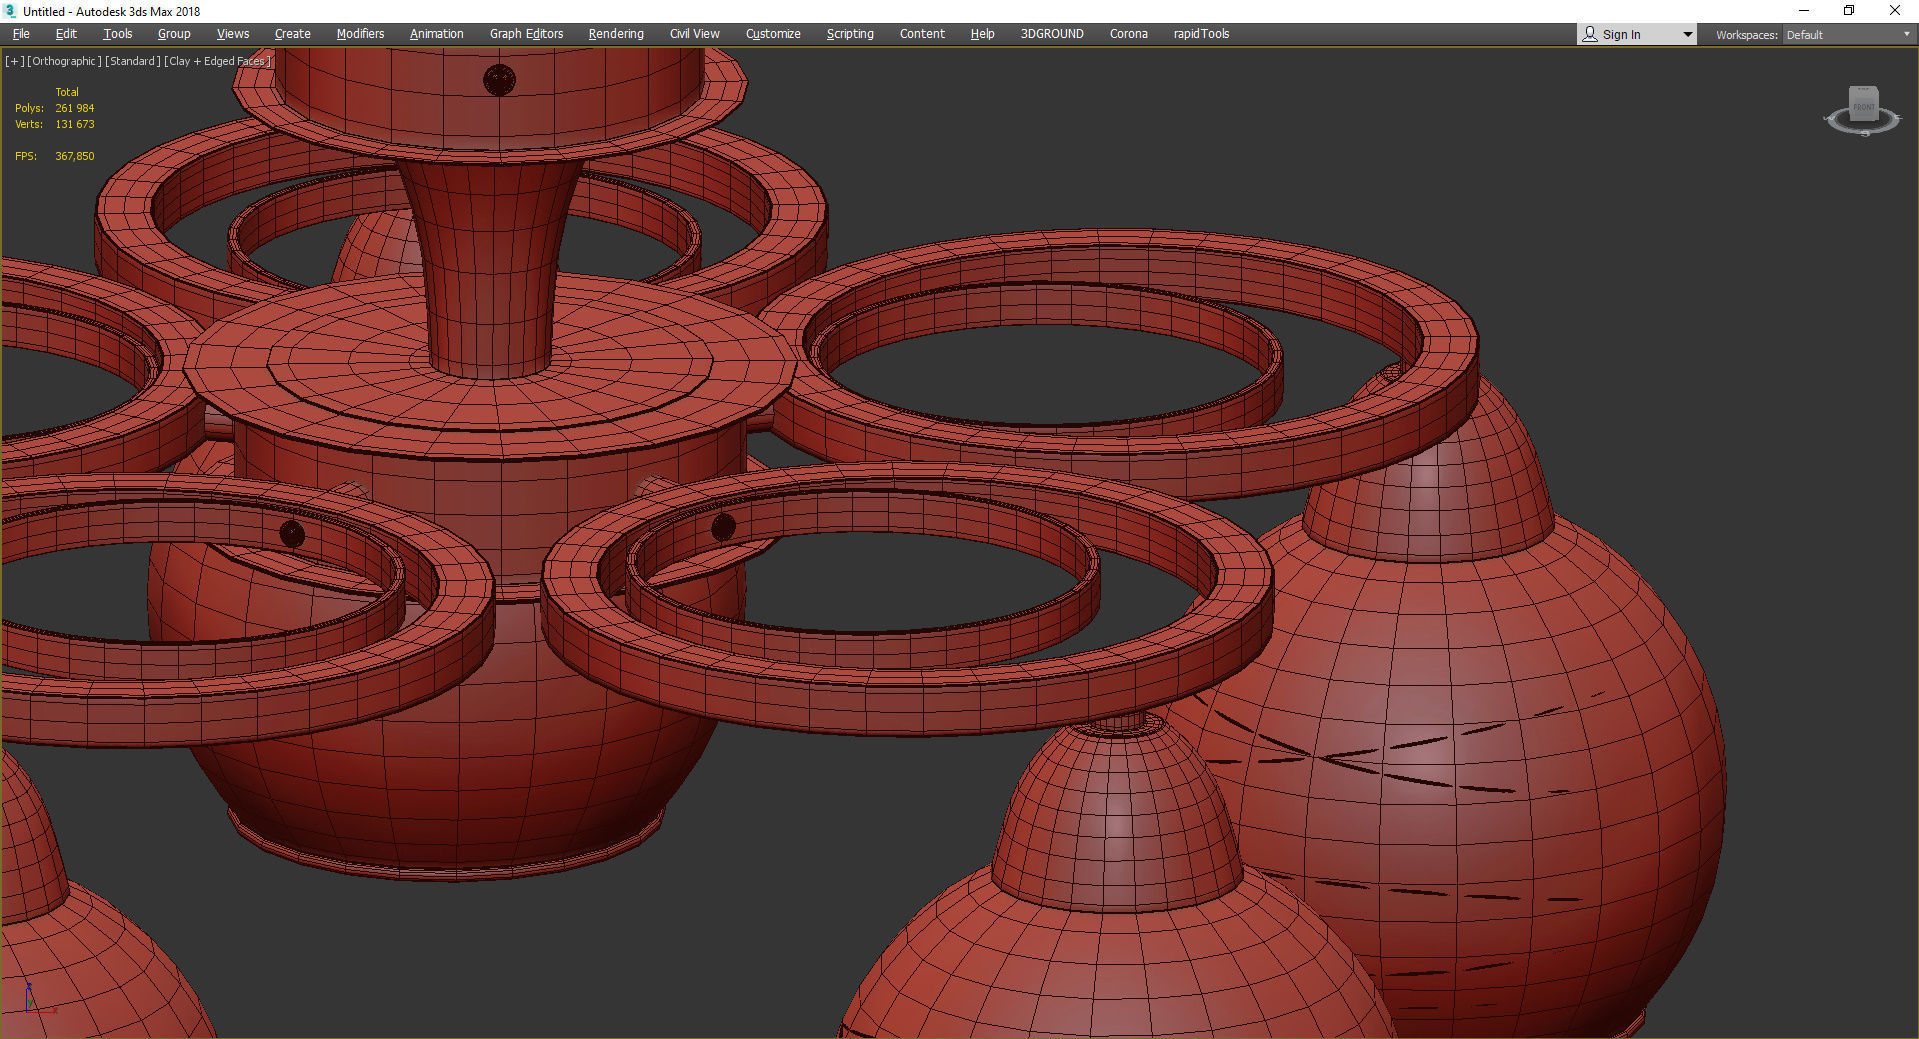Expand the Sign In dropdown arrow

(x=1688, y=35)
